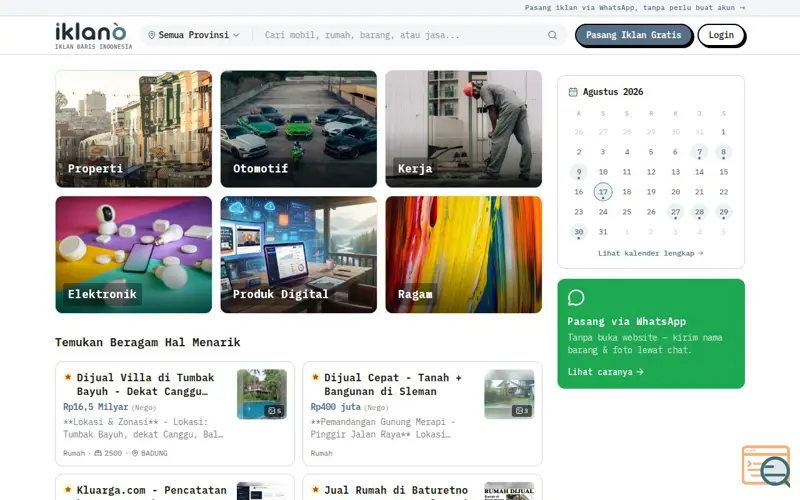Click the search magnifier icon
The height and width of the screenshot is (500, 800).
tap(553, 35)
